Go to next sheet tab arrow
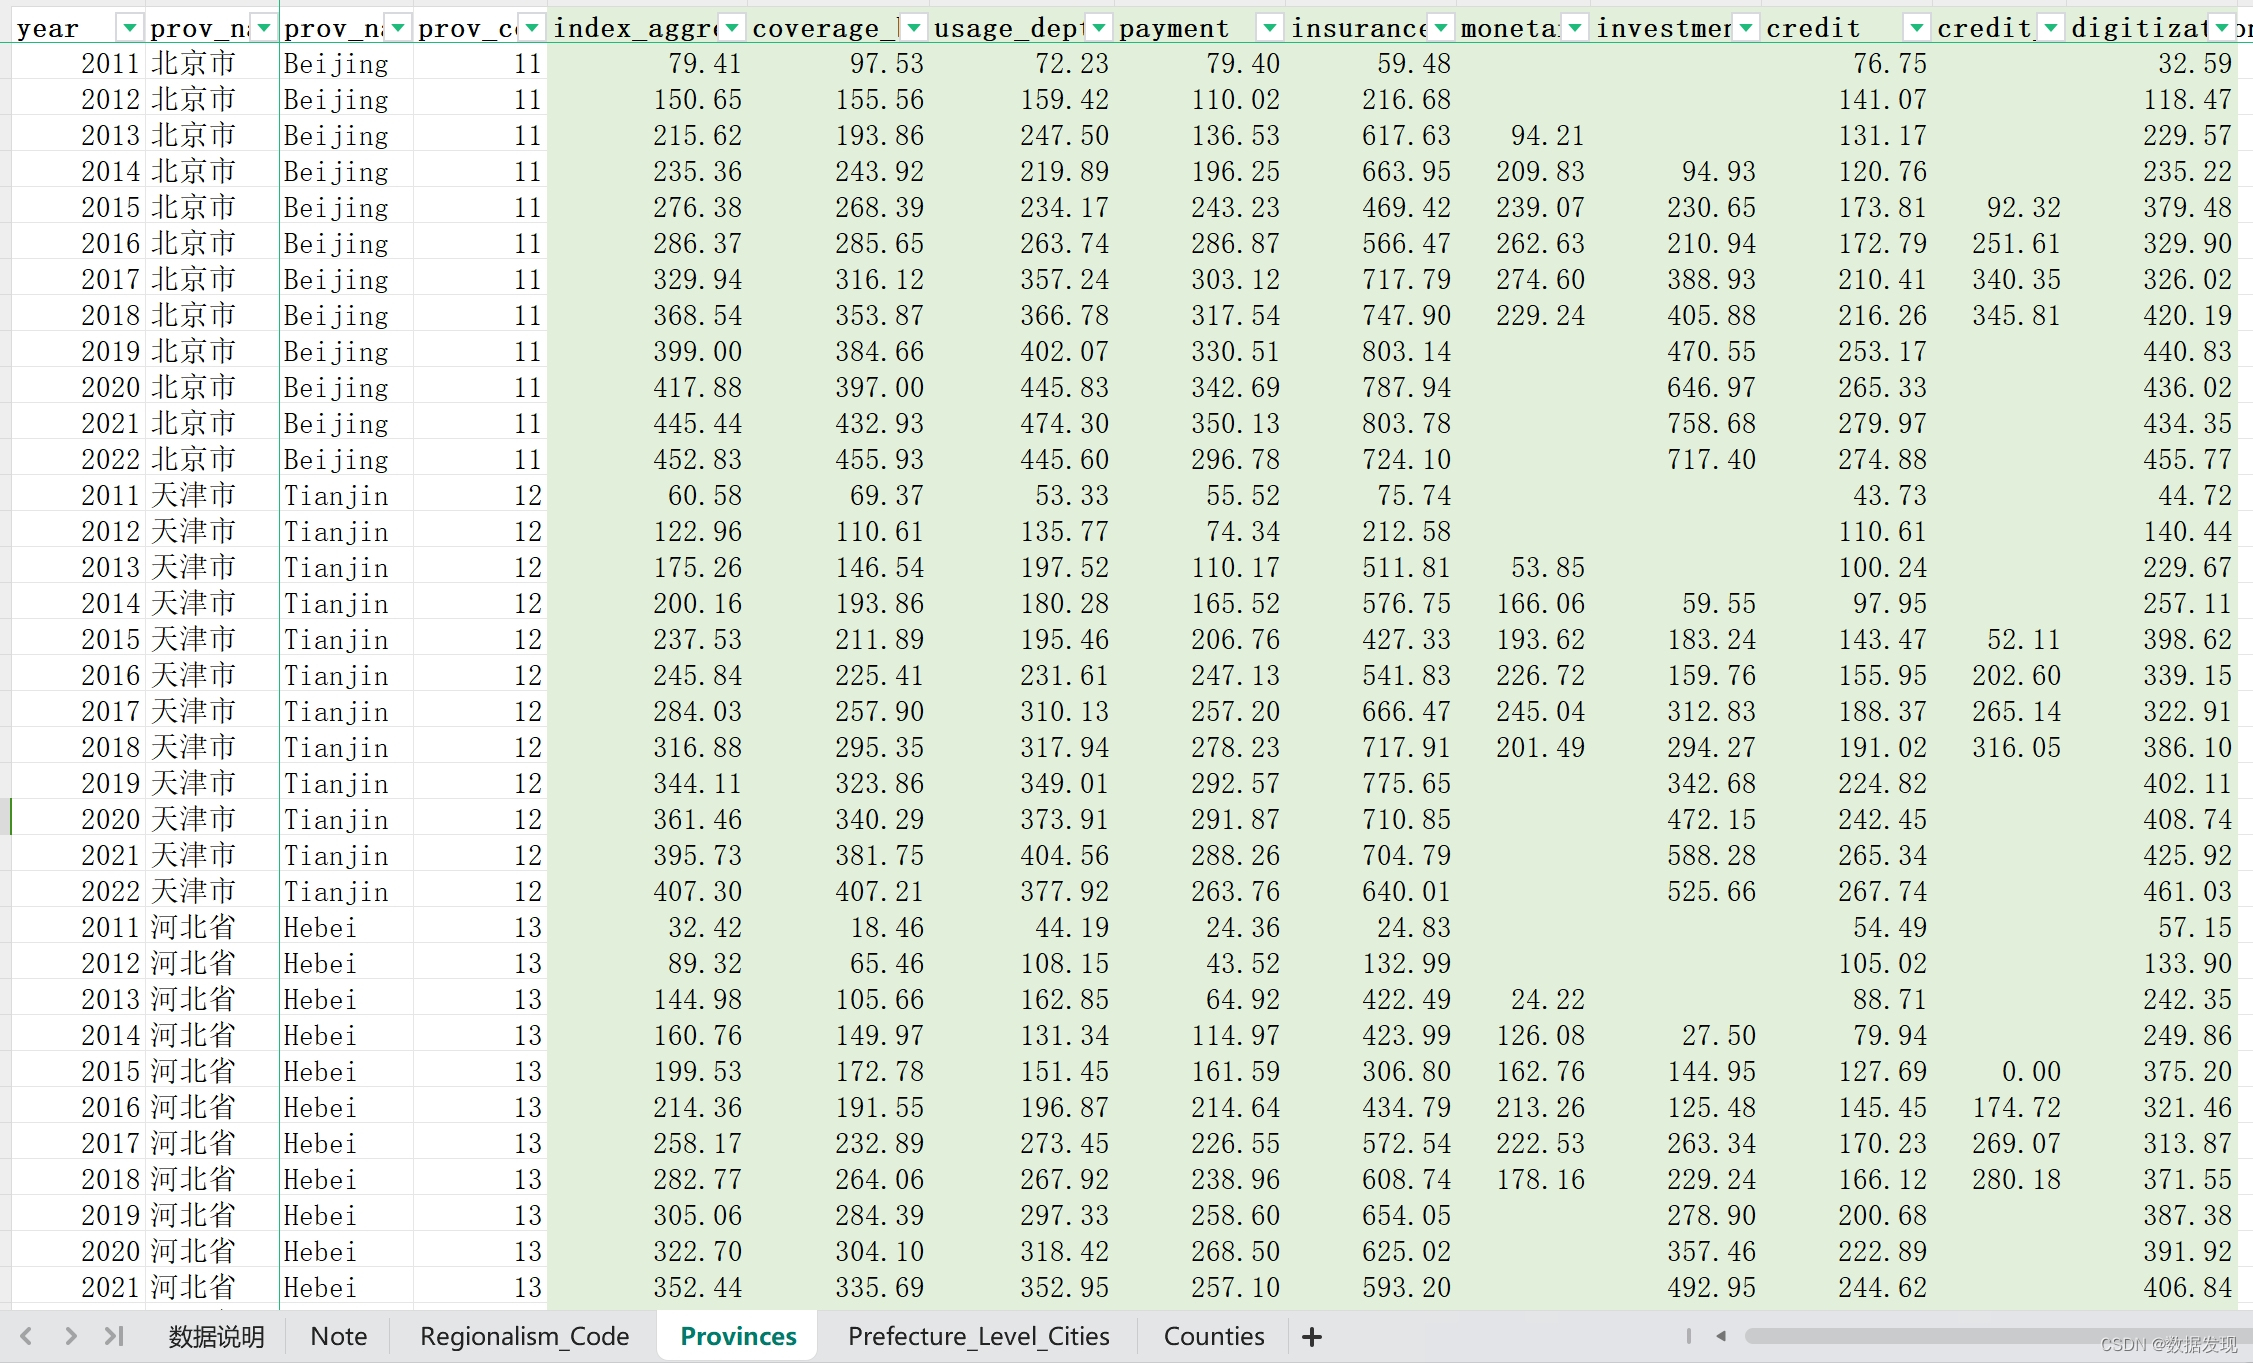 70,1336
